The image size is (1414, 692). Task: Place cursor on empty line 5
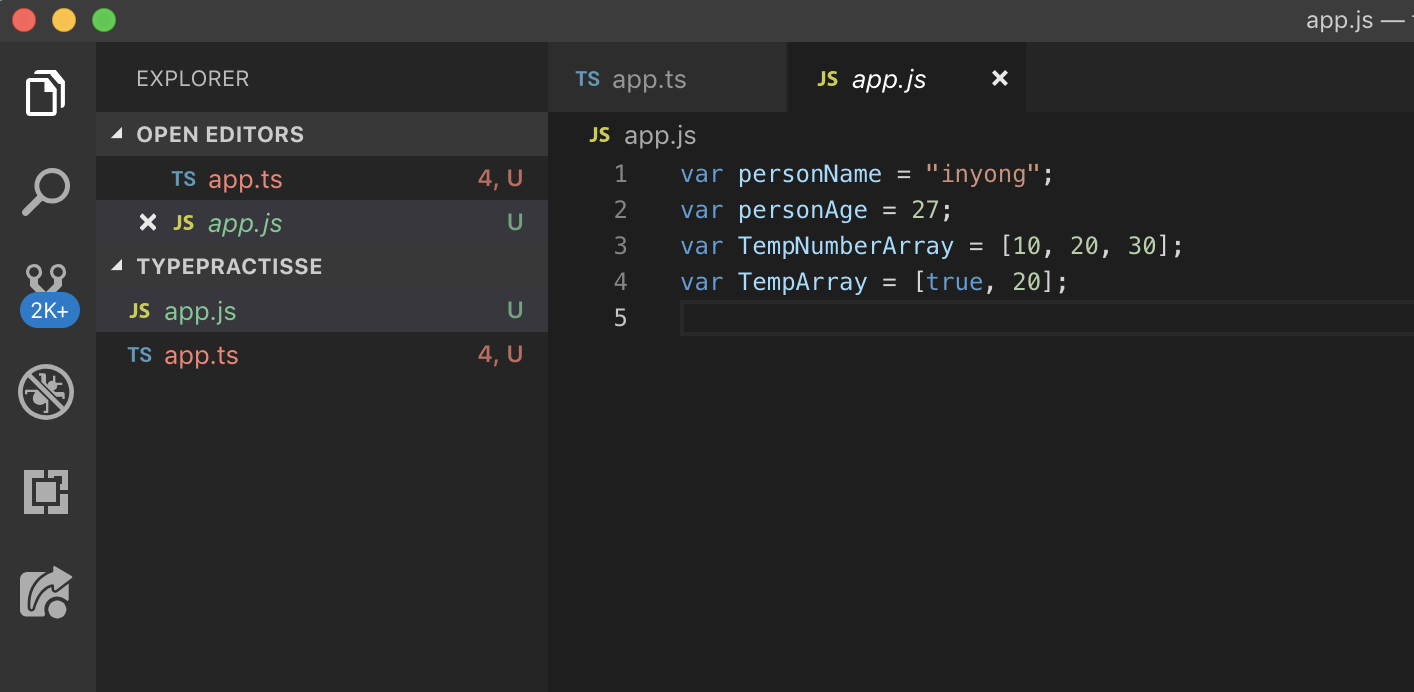coord(1047,318)
